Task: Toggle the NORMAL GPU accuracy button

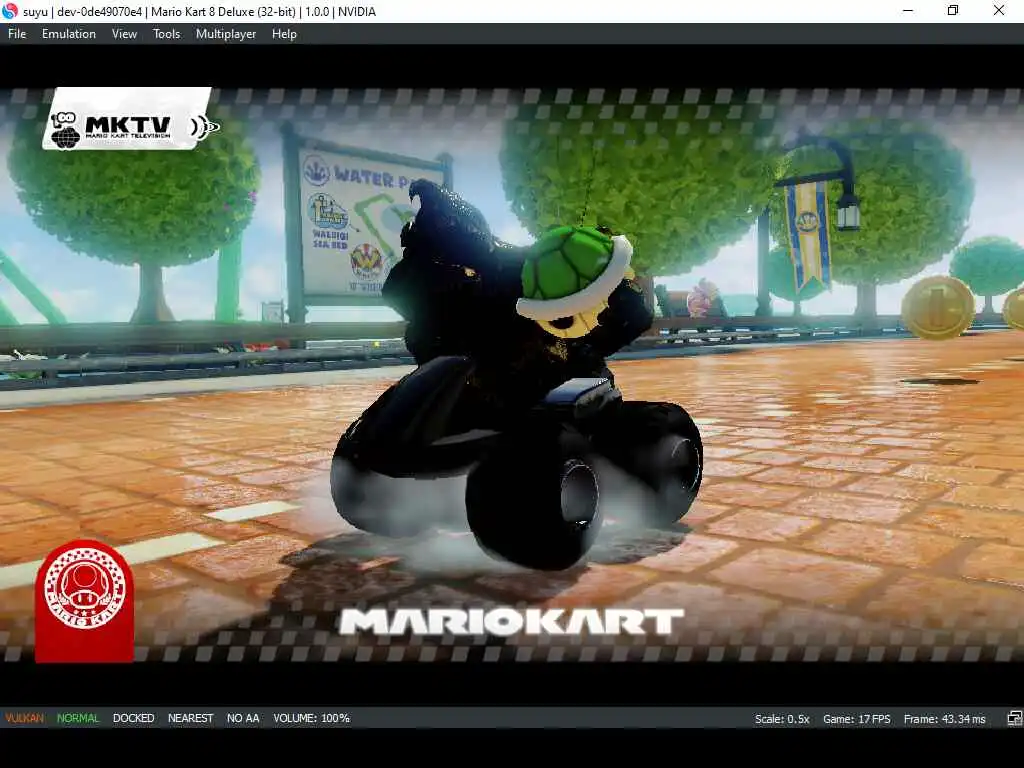Action: click(x=78, y=718)
